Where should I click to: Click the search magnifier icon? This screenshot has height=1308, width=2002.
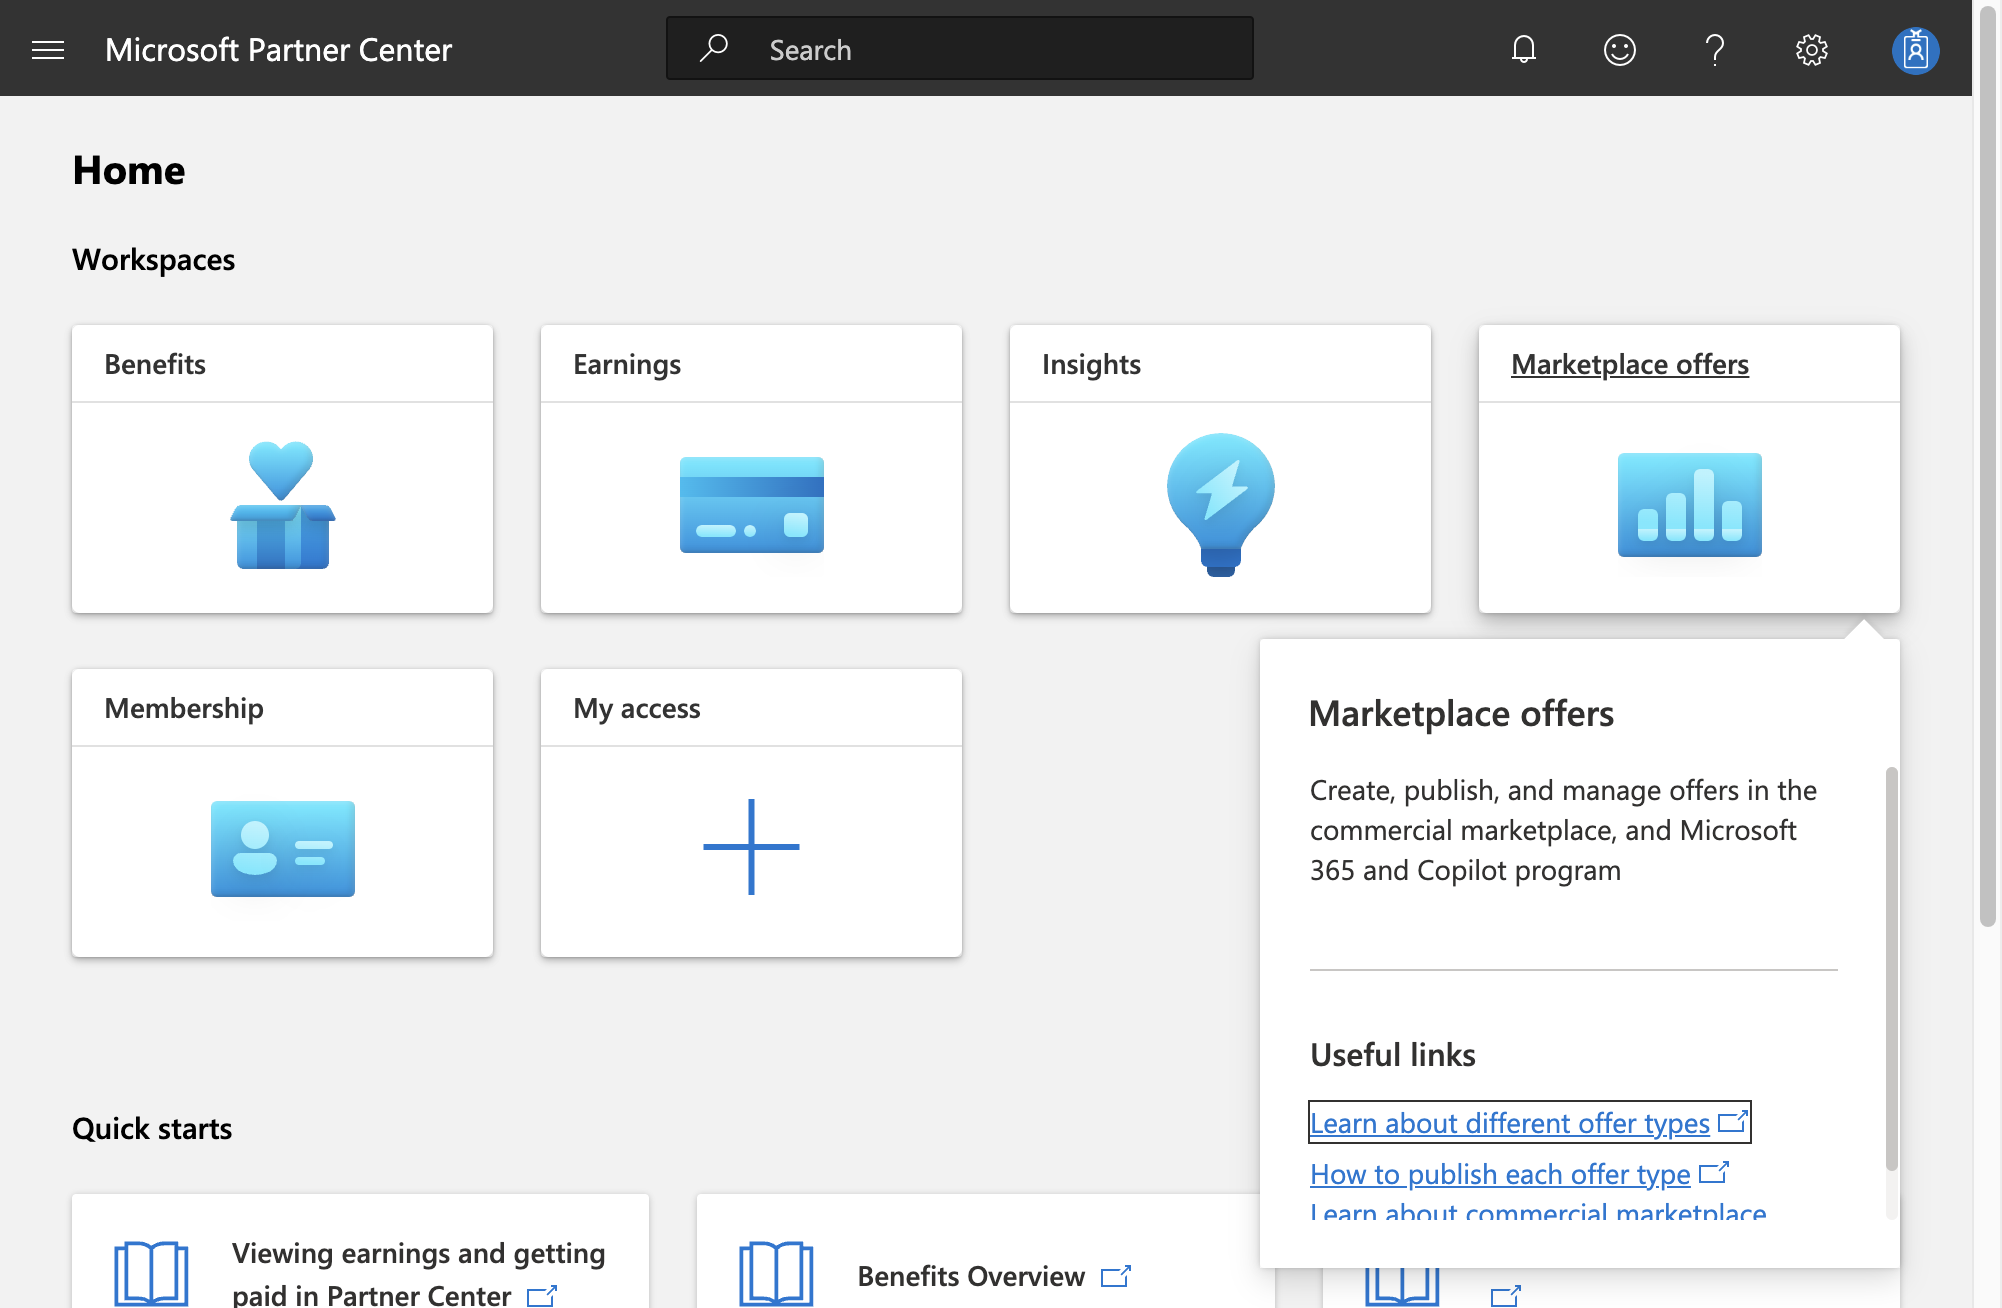[713, 48]
